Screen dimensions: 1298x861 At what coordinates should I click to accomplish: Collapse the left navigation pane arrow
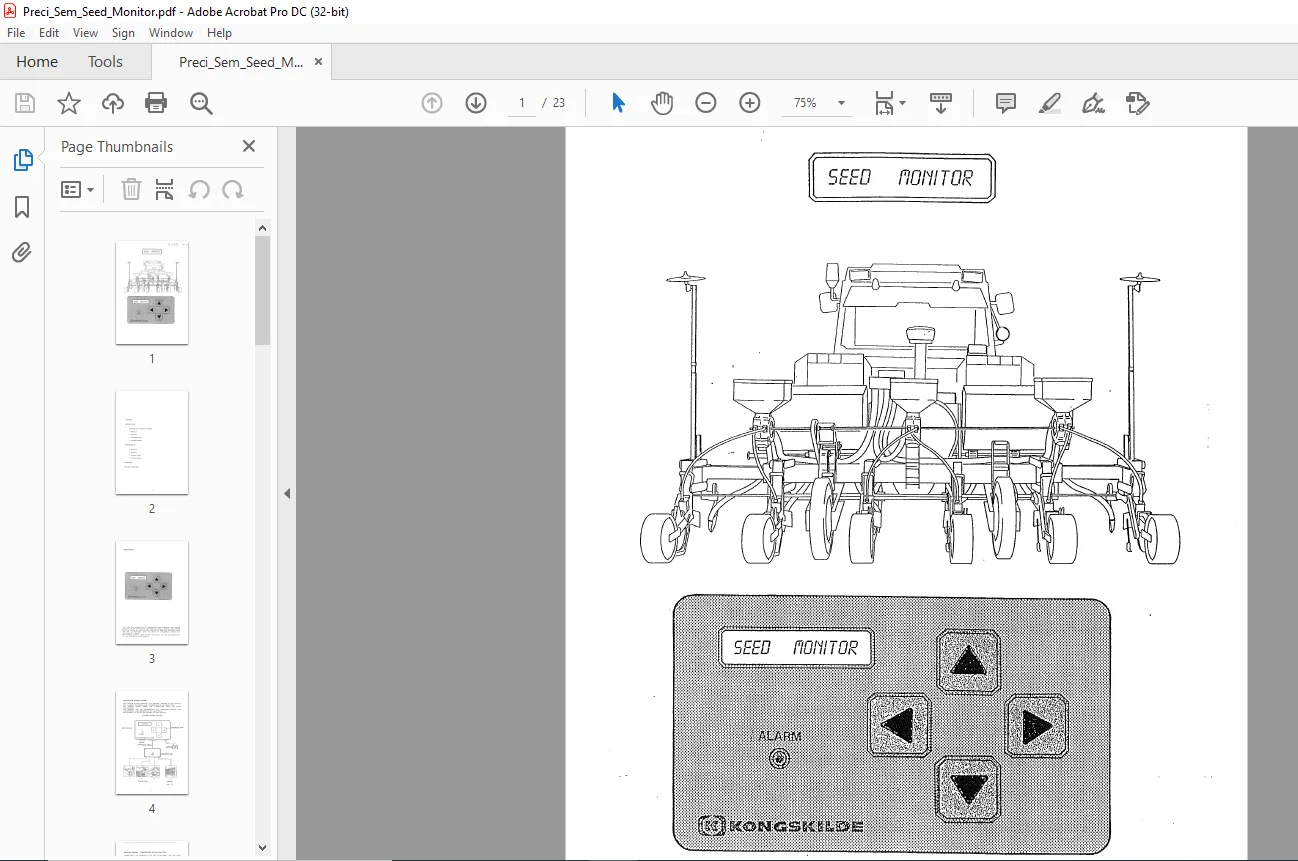[287, 493]
